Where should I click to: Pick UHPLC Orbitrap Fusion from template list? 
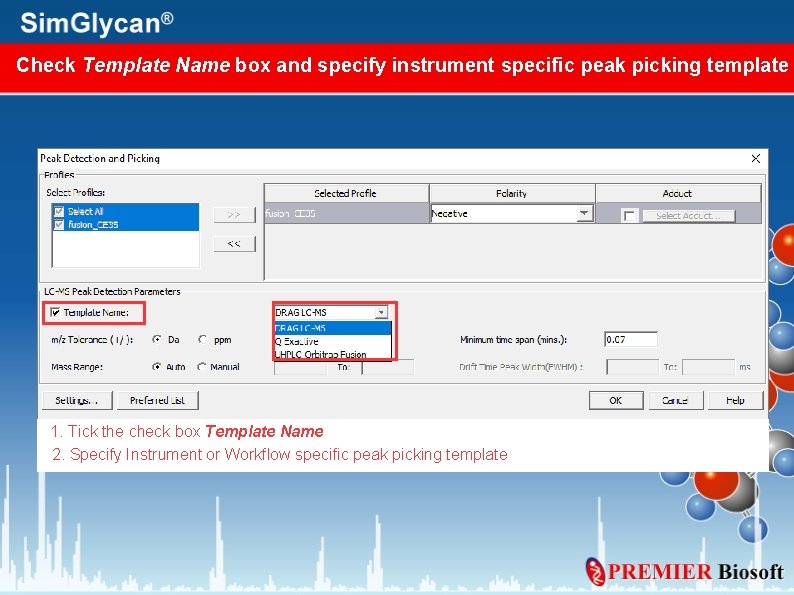click(333, 354)
